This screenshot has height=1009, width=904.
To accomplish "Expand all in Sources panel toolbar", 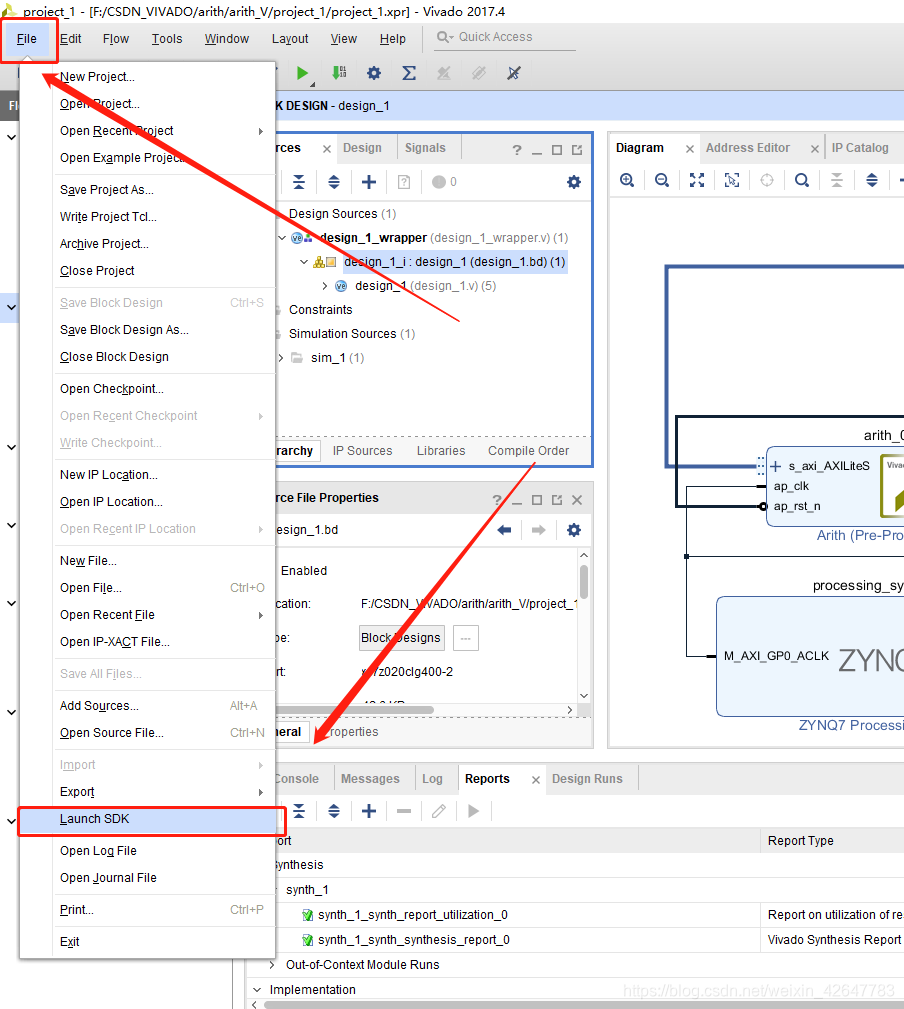I will [334, 182].
